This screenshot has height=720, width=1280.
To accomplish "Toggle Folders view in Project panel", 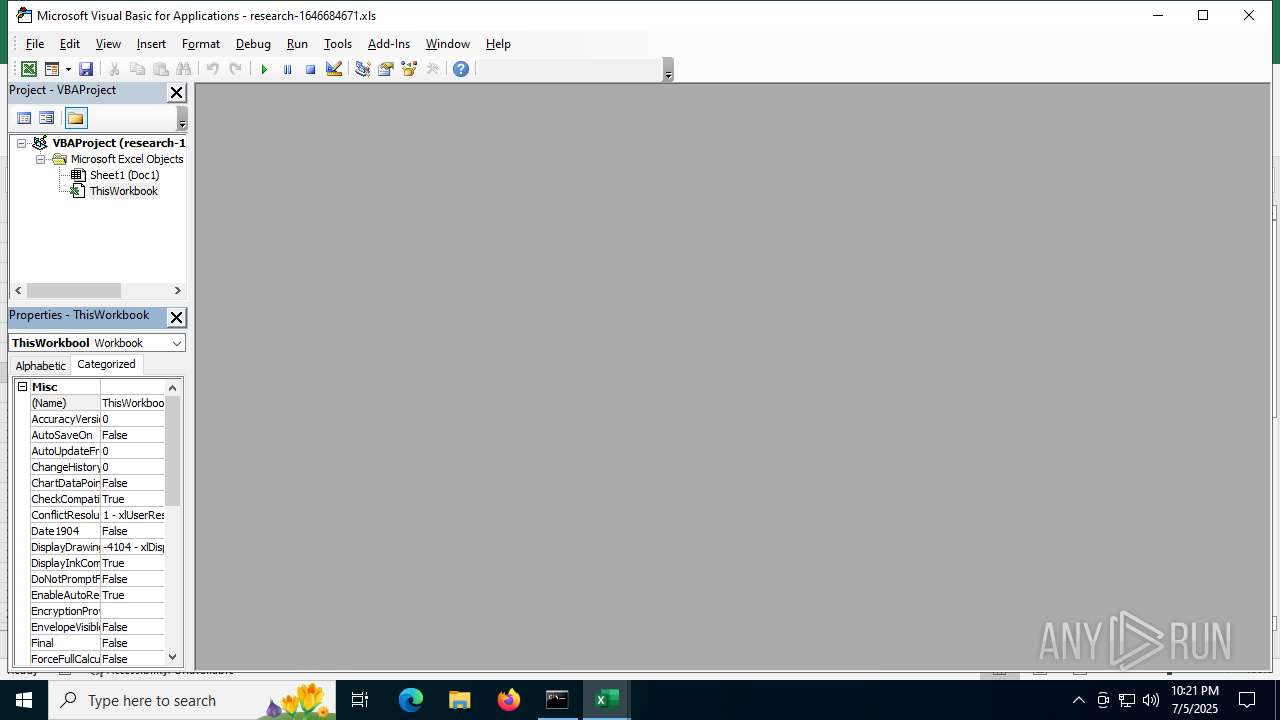I will point(76,118).
